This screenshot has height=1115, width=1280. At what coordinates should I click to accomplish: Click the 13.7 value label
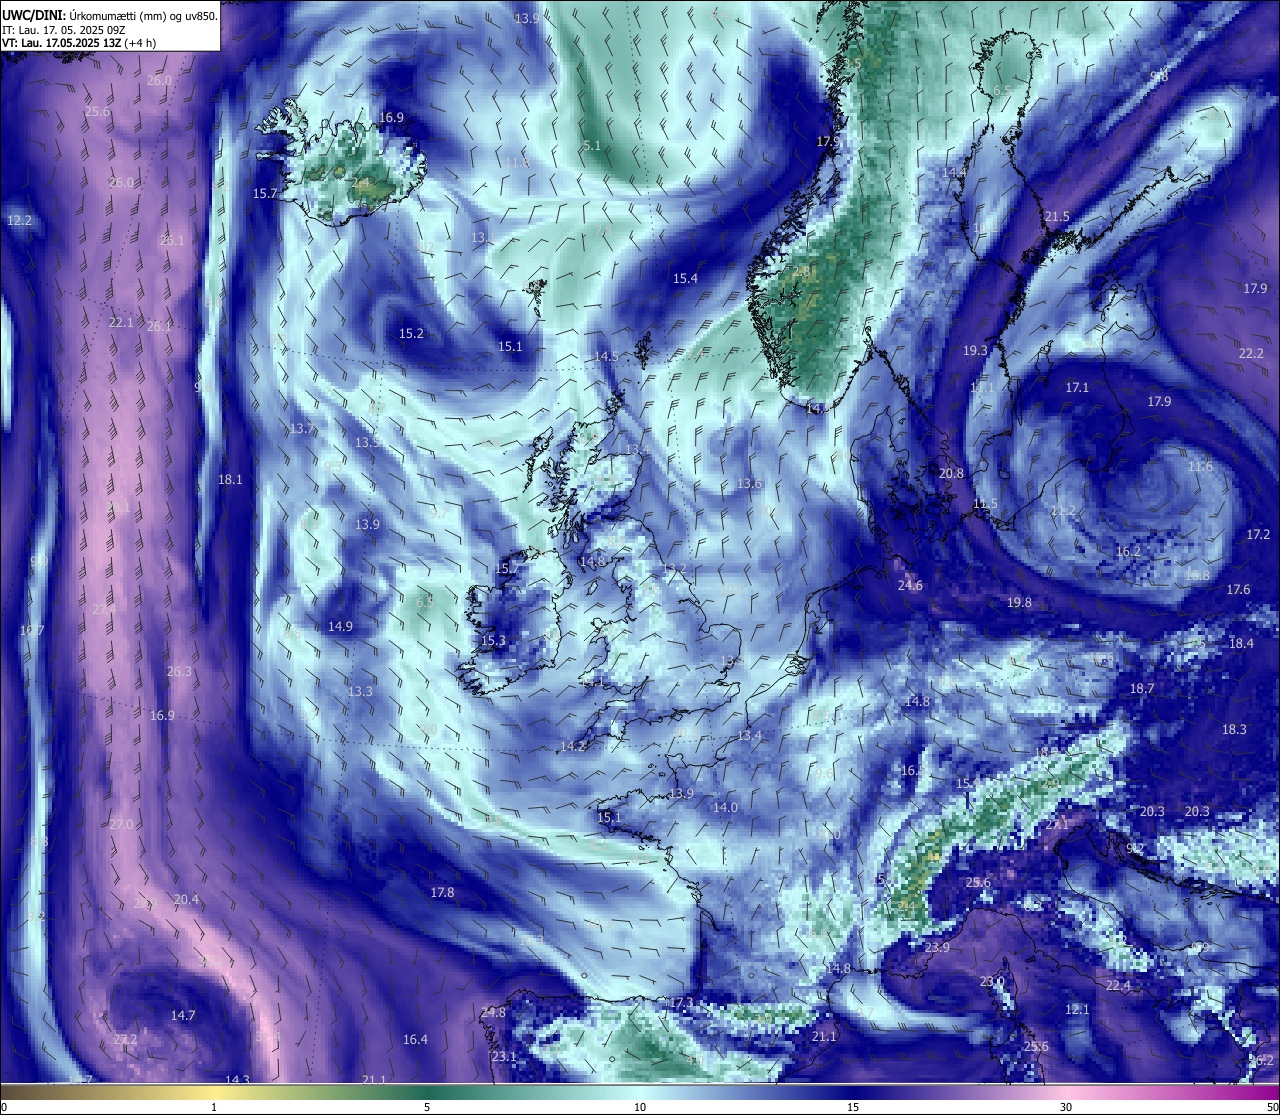point(302,428)
